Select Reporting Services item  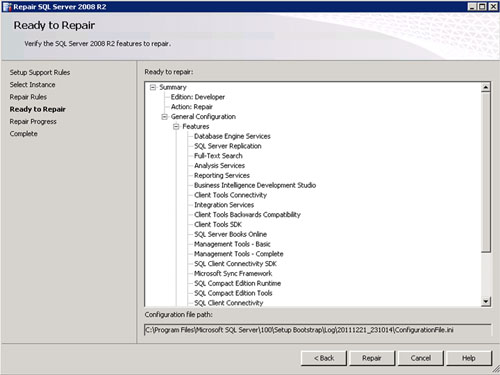click(222, 175)
